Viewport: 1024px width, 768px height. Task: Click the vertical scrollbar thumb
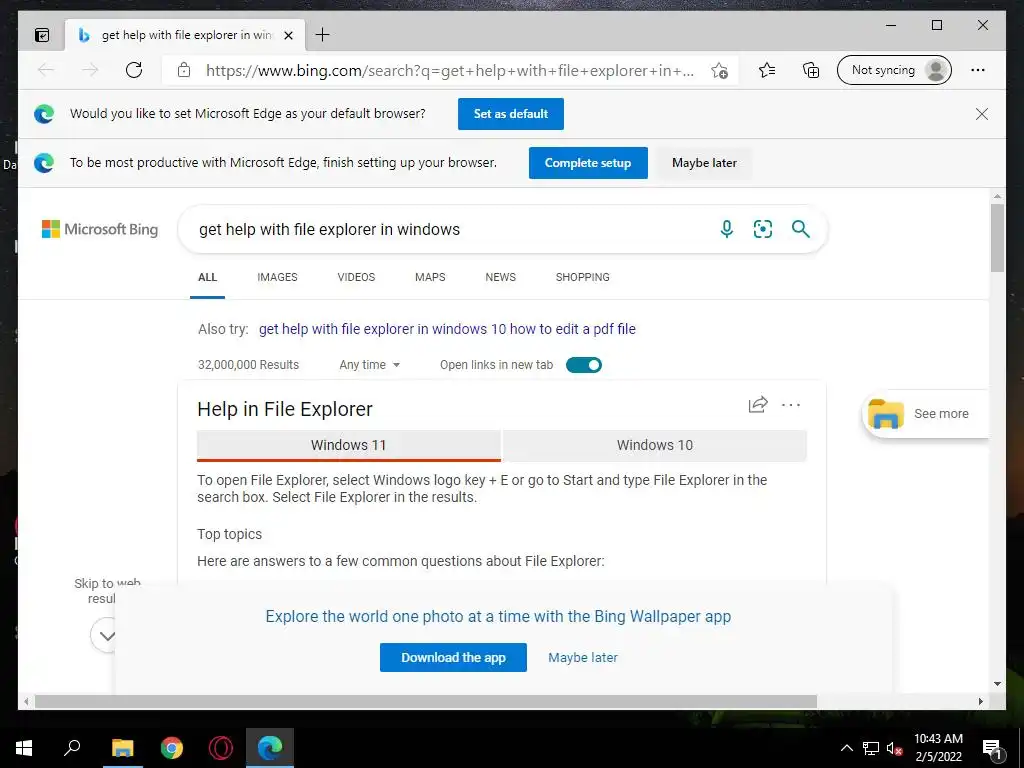tap(997, 238)
